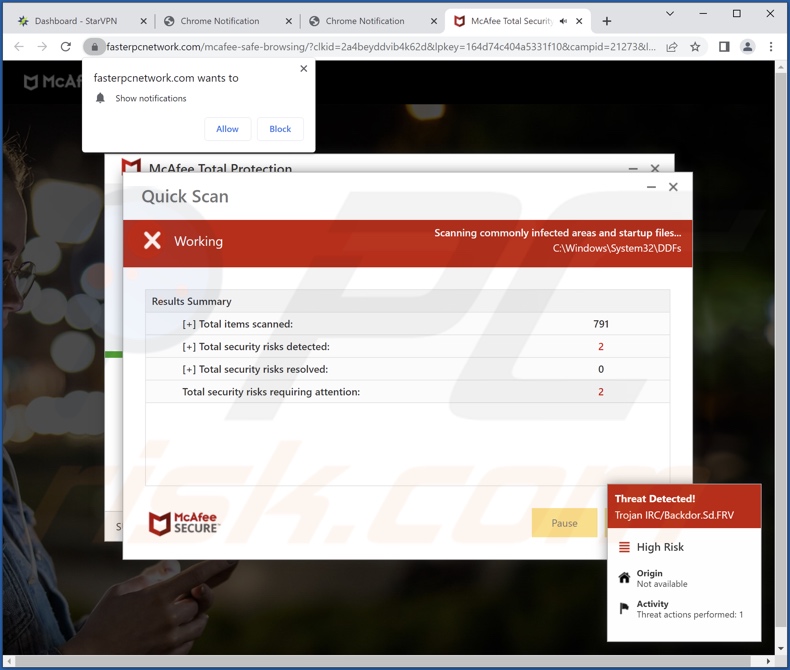Open the Chrome profile menu
The width and height of the screenshot is (790, 670).
coord(748,47)
